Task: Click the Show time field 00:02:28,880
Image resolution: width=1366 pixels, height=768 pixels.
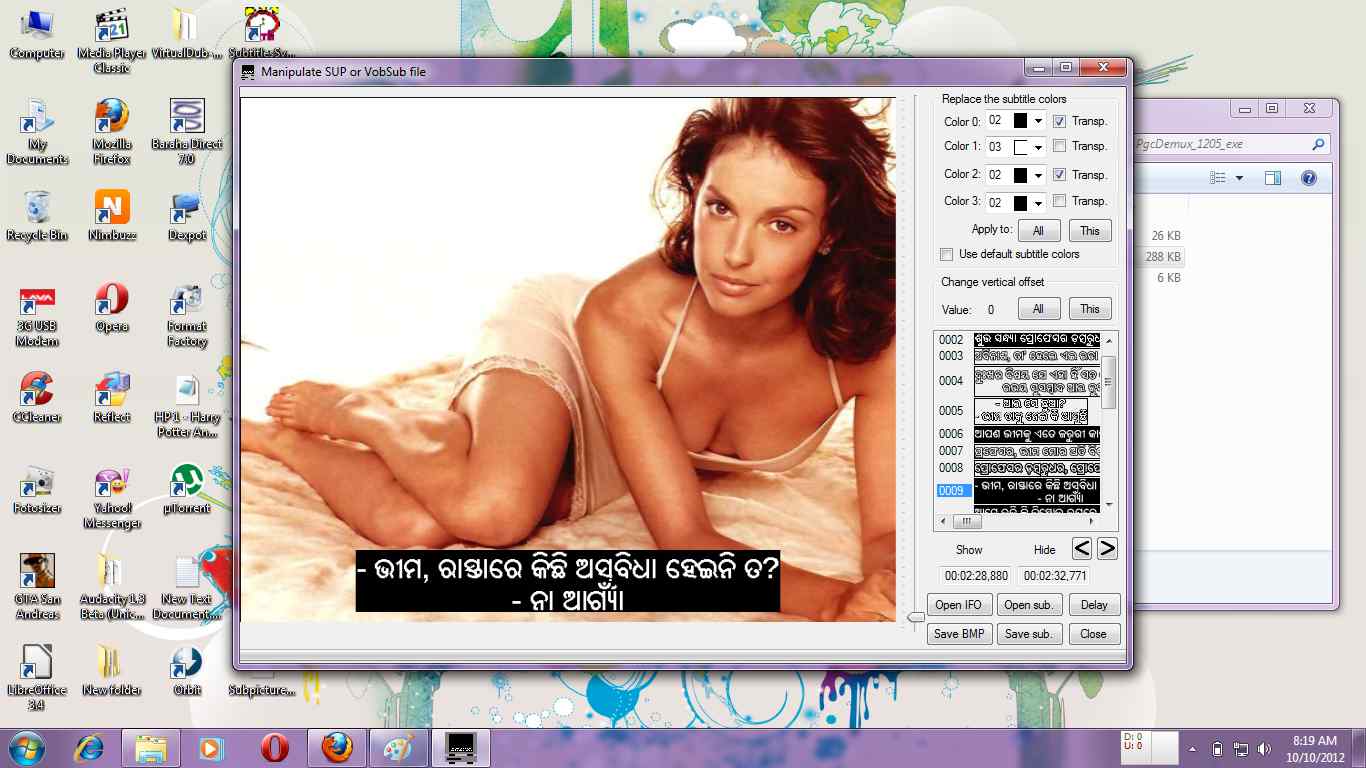Action: pos(977,576)
